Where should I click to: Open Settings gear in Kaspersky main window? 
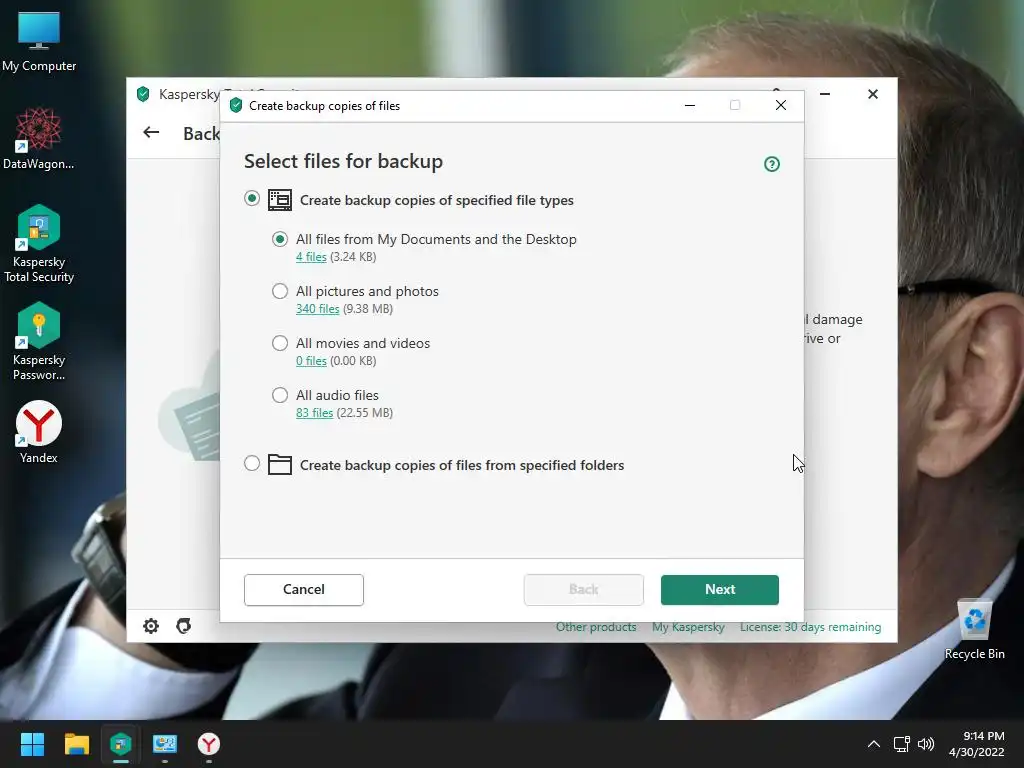(x=151, y=626)
